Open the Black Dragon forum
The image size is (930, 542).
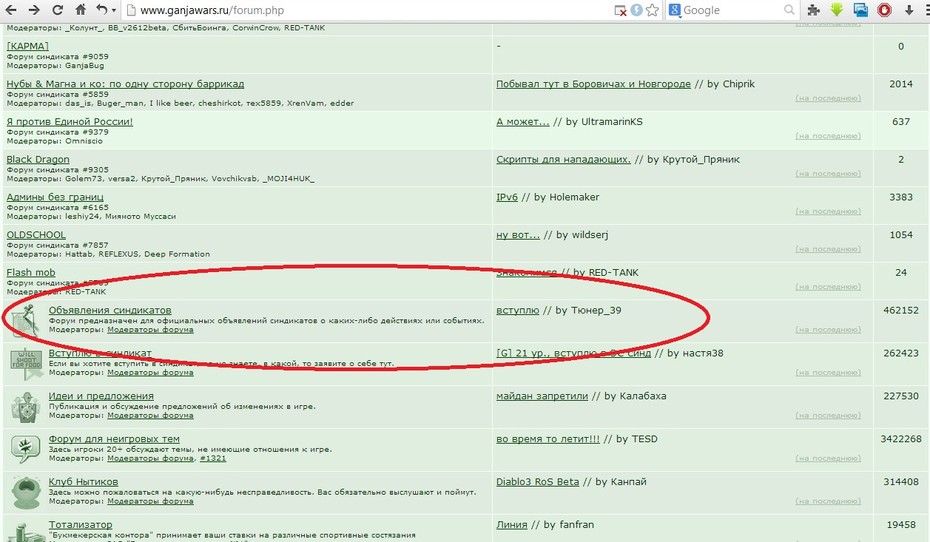[38, 160]
